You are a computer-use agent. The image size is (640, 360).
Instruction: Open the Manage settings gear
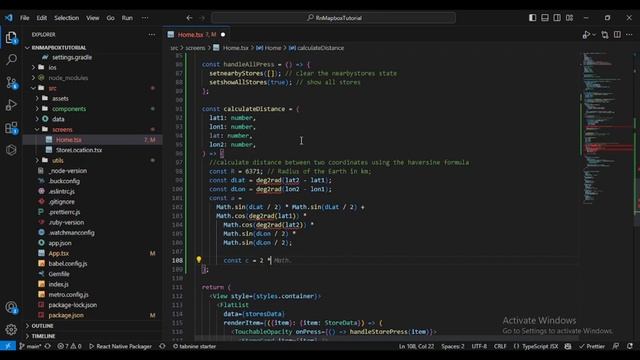[11, 329]
